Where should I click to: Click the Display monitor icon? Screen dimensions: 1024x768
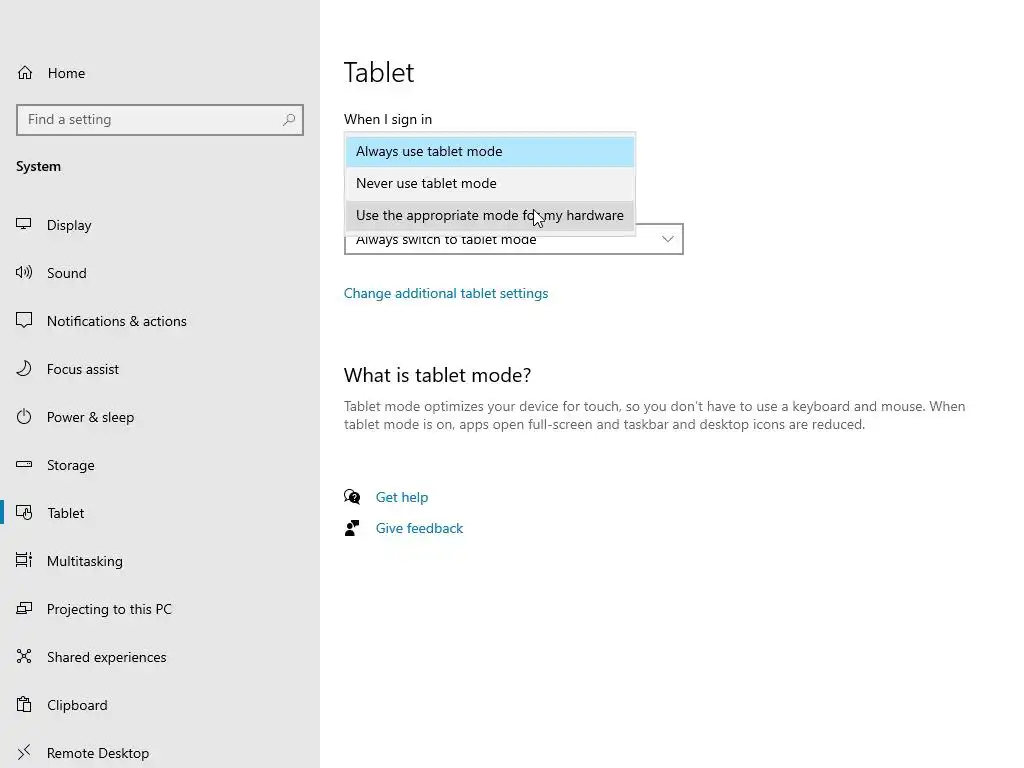(x=24, y=225)
